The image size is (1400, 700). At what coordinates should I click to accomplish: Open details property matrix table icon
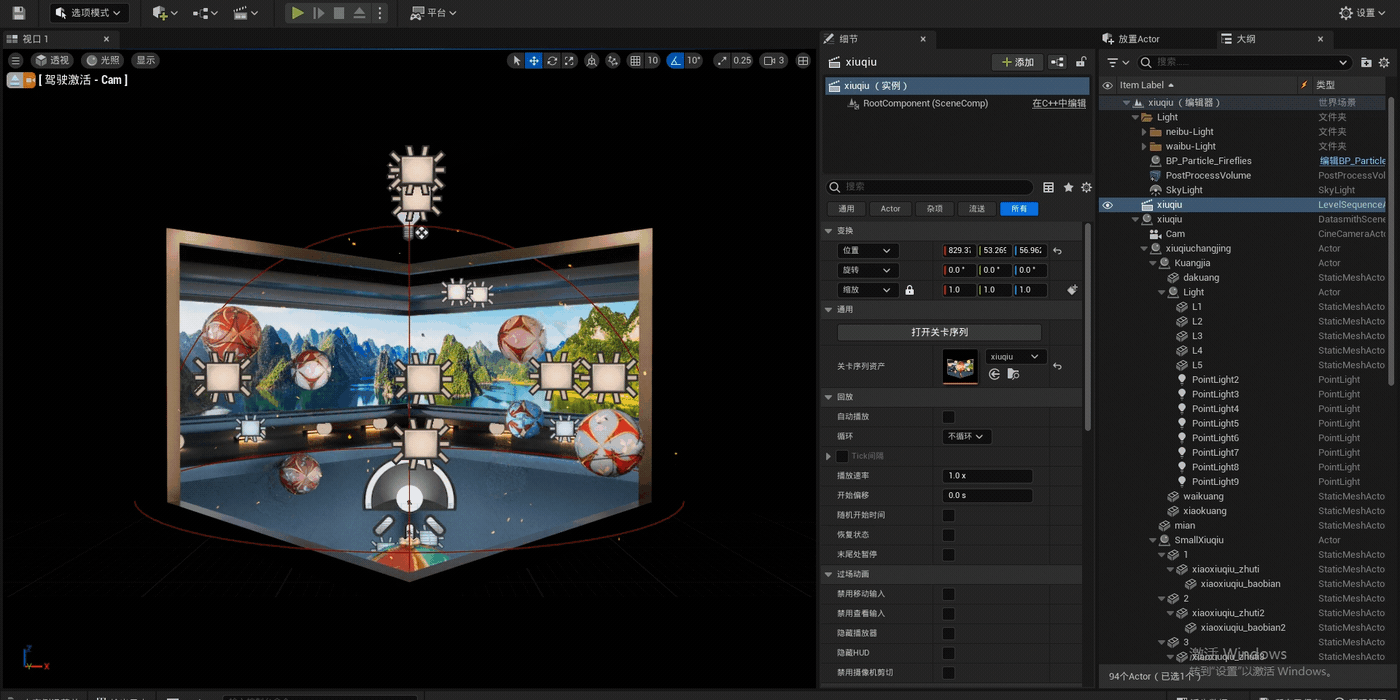tap(1048, 187)
